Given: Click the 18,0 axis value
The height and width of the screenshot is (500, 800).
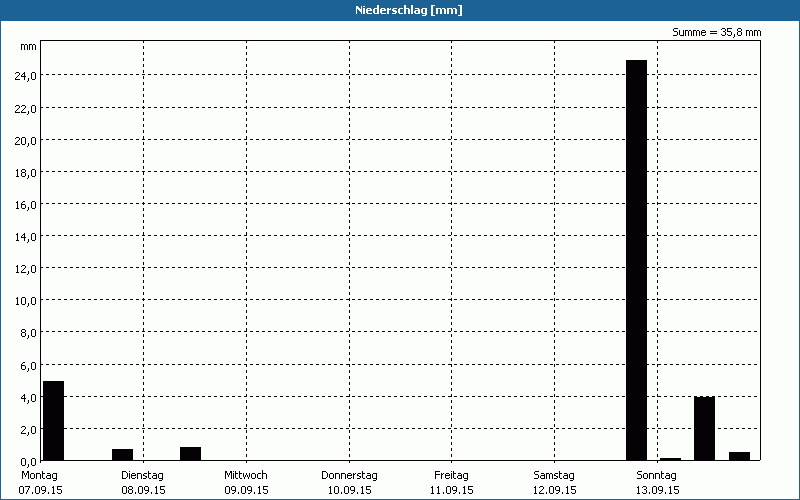Looking at the screenshot, I should 26,173.
